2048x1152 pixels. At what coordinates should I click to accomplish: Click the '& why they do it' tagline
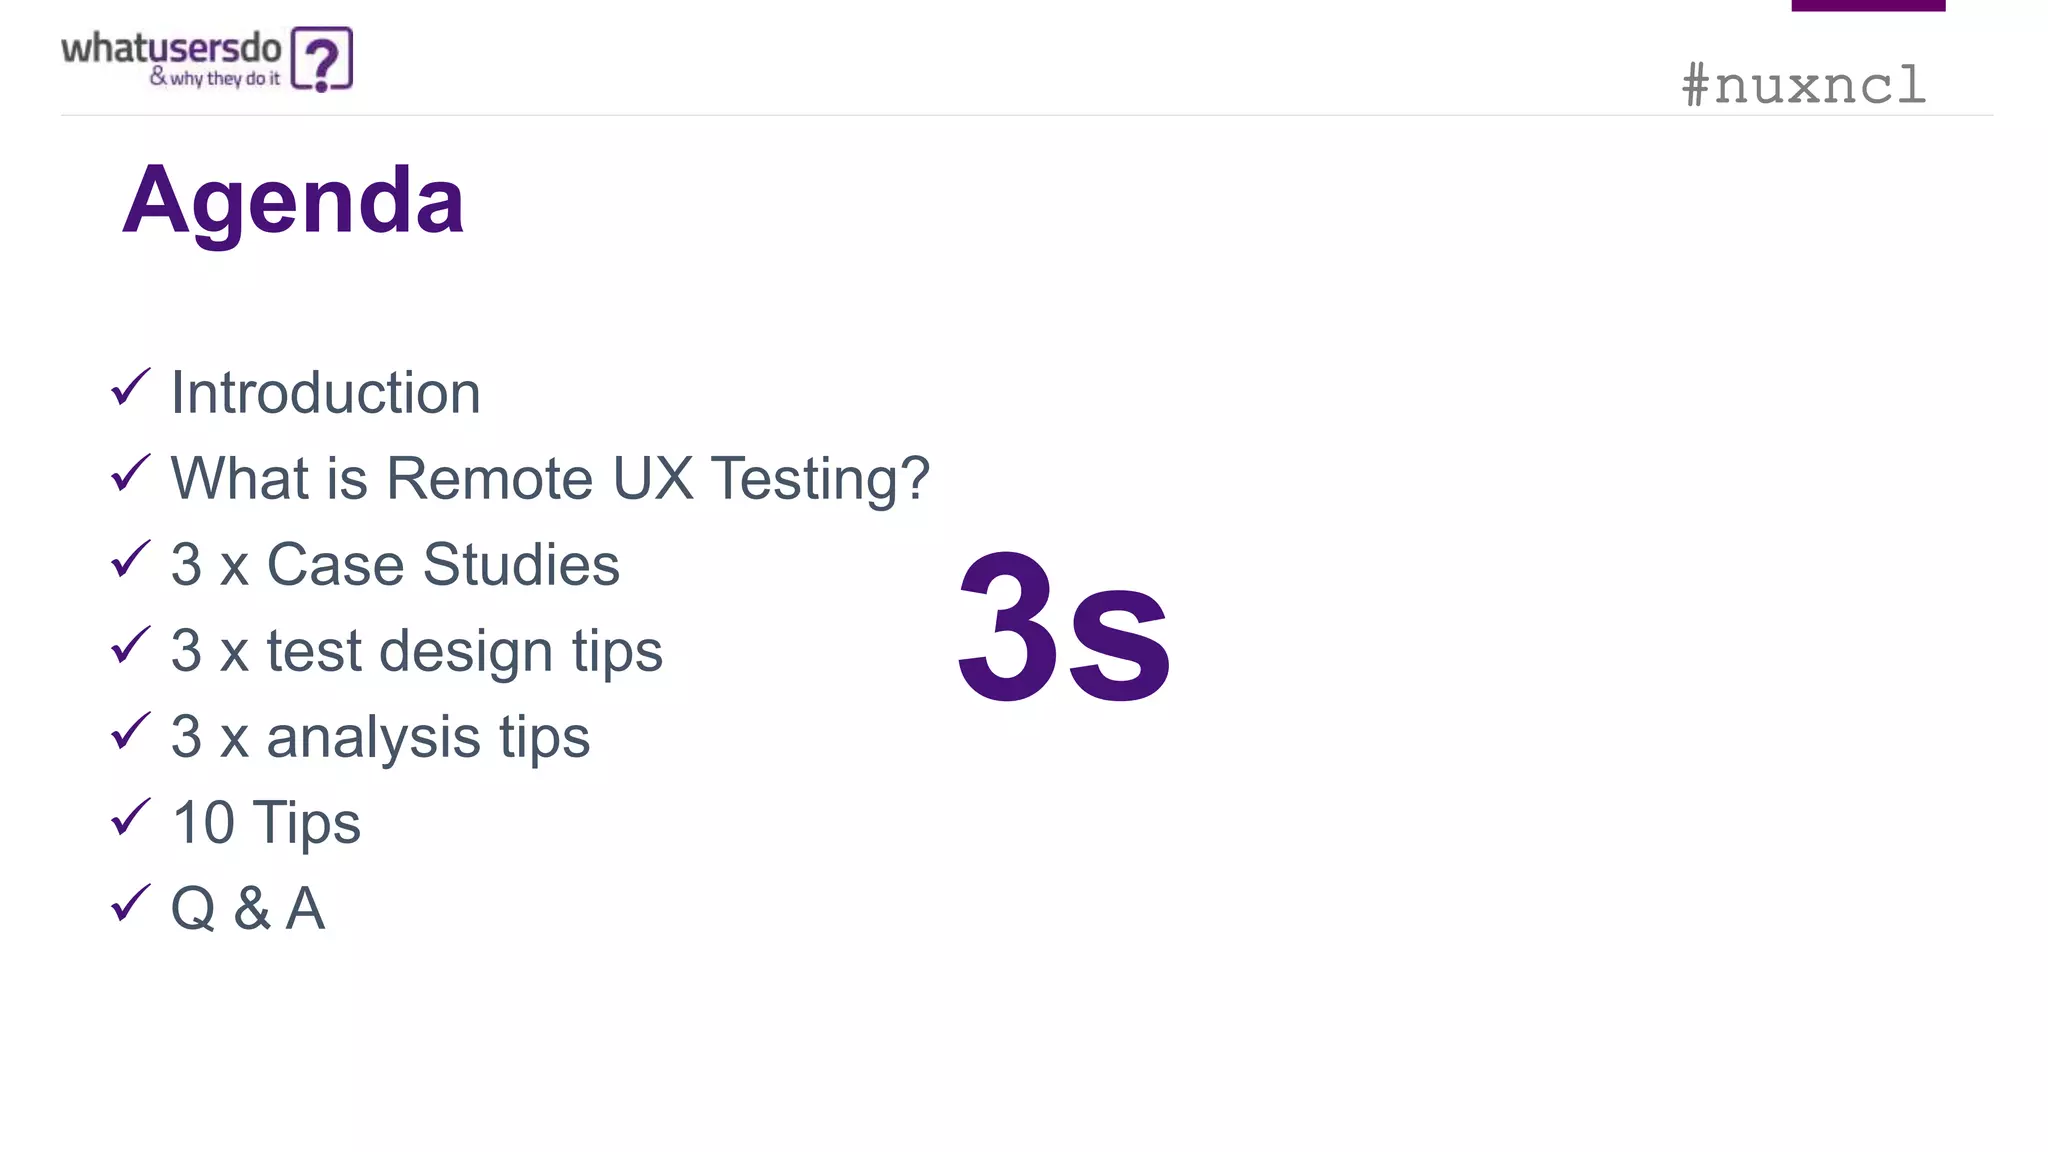[215, 78]
